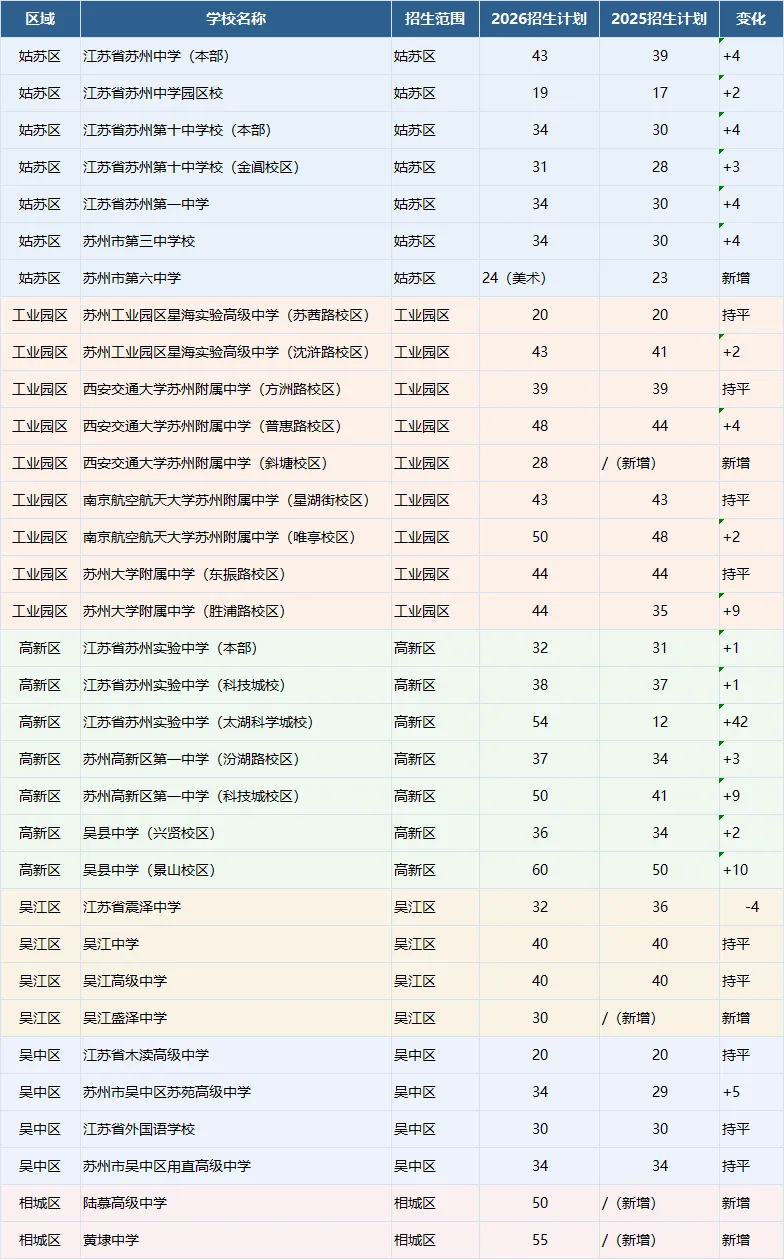This screenshot has width=784, height=1260.
Task: Click the 招生范围 column header
Action: tap(435, 19)
